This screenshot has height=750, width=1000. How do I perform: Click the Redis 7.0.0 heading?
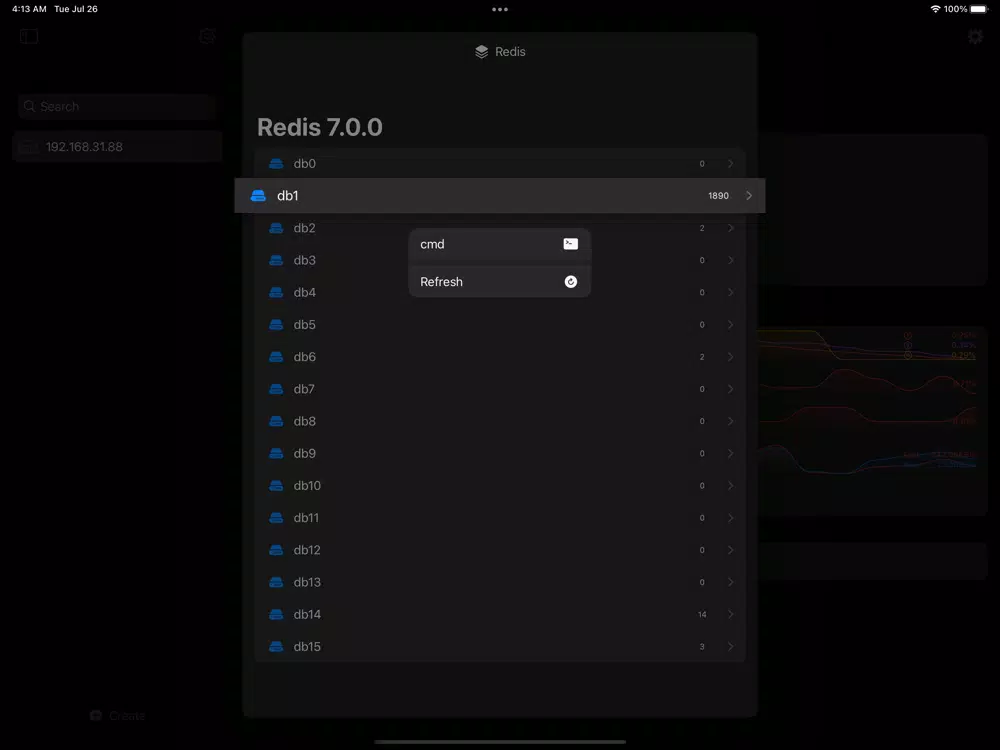[320, 127]
